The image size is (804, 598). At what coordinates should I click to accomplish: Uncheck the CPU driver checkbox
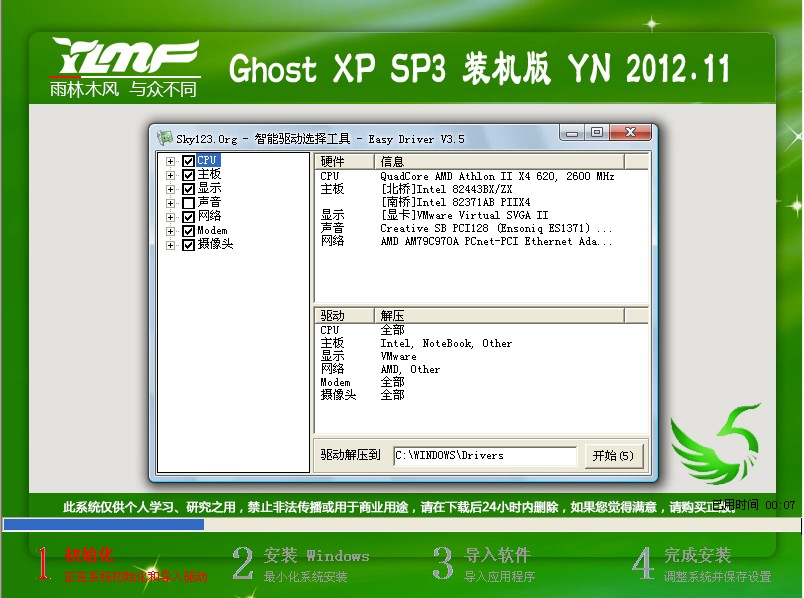pyautogui.click(x=188, y=161)
